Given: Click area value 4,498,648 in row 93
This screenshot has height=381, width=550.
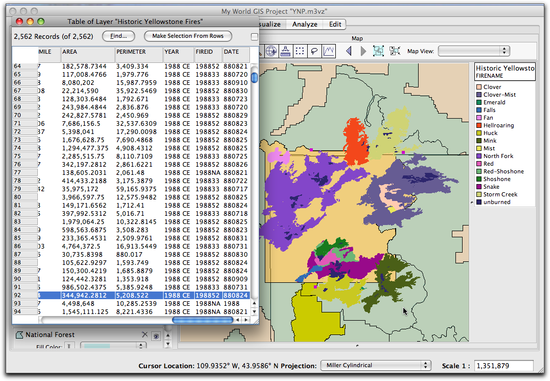Looking at the screenshot, I should [x=78, y=304].
